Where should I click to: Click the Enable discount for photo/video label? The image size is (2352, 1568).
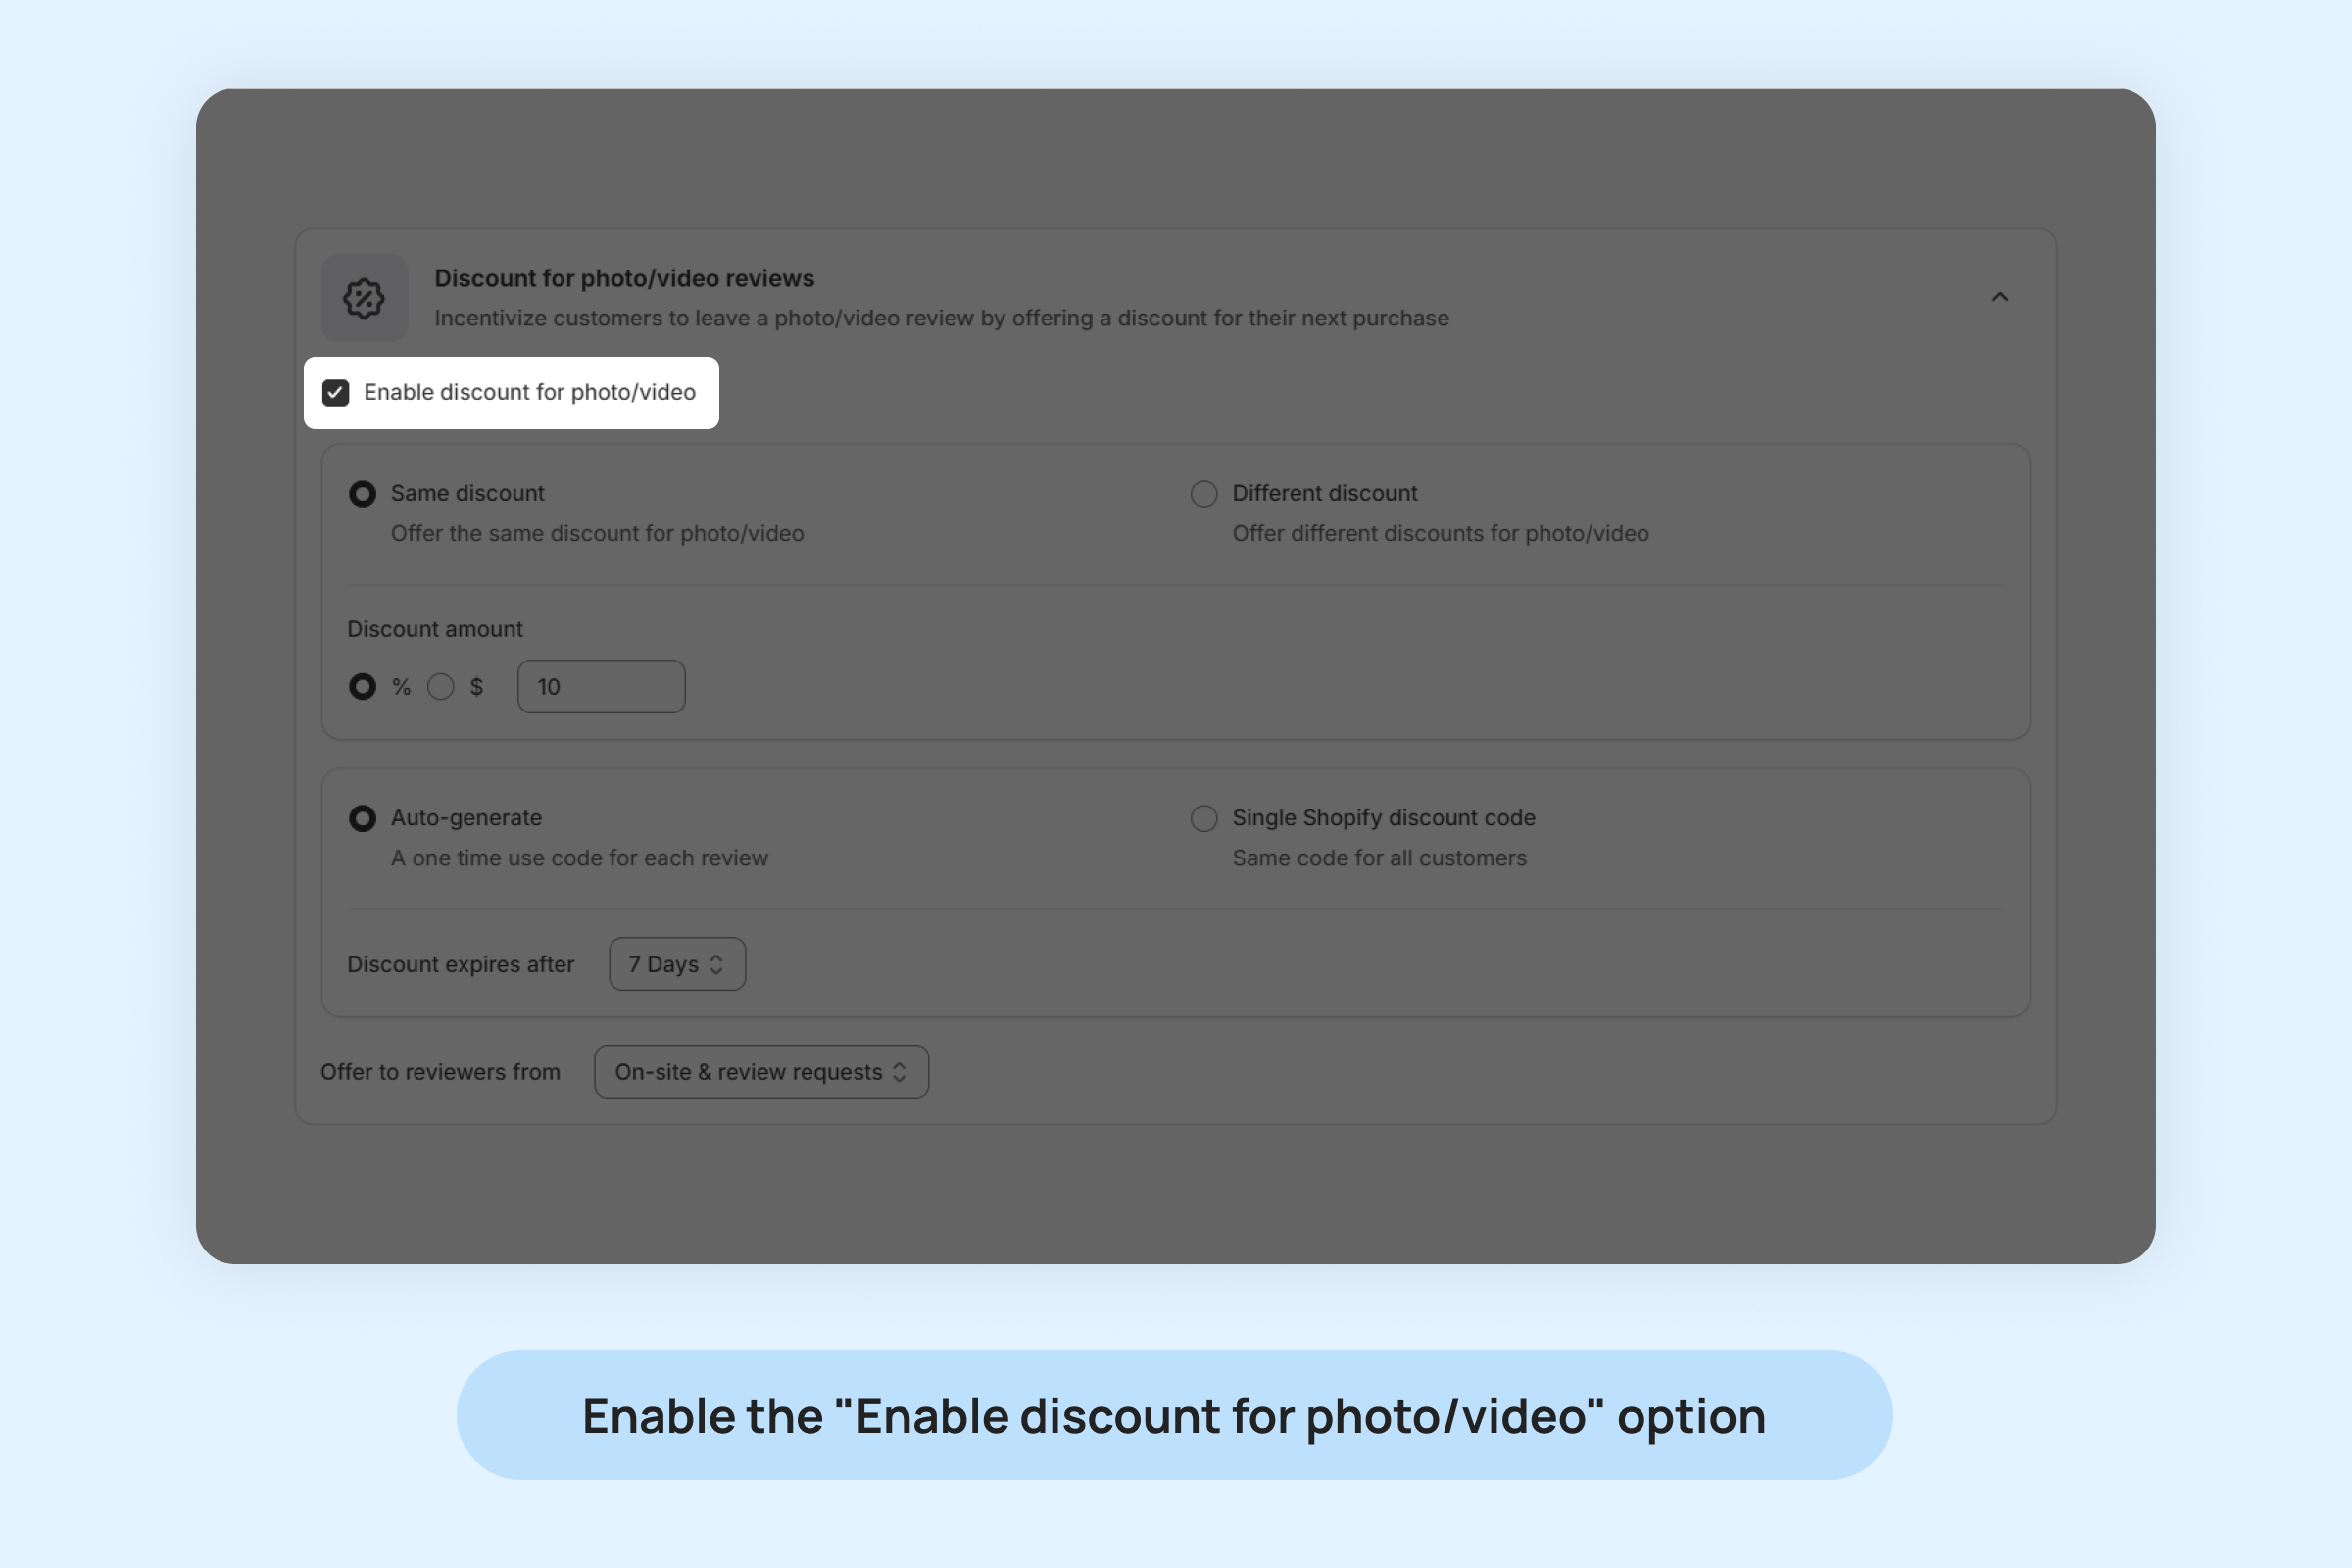(529, 393)
